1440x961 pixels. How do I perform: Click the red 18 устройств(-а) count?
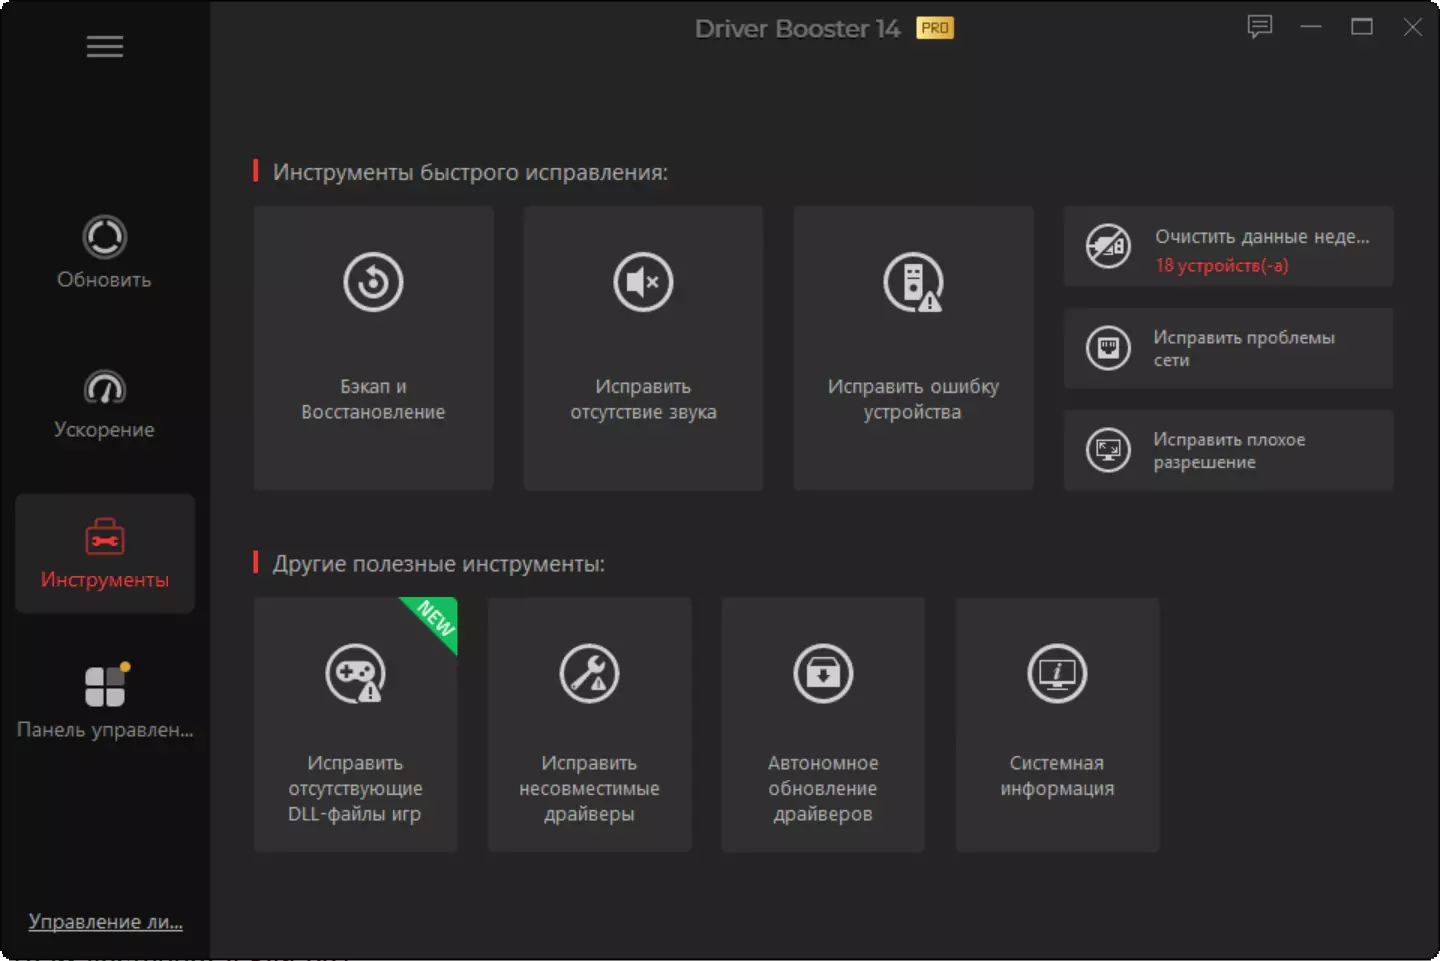1222,265
